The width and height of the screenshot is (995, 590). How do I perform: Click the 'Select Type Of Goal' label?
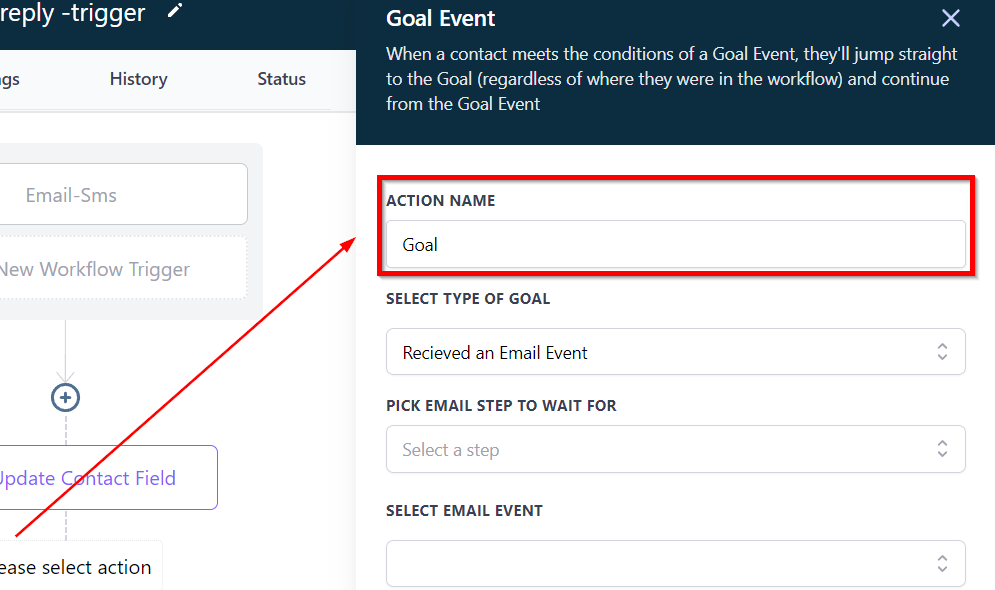click(x=468, y=298)
